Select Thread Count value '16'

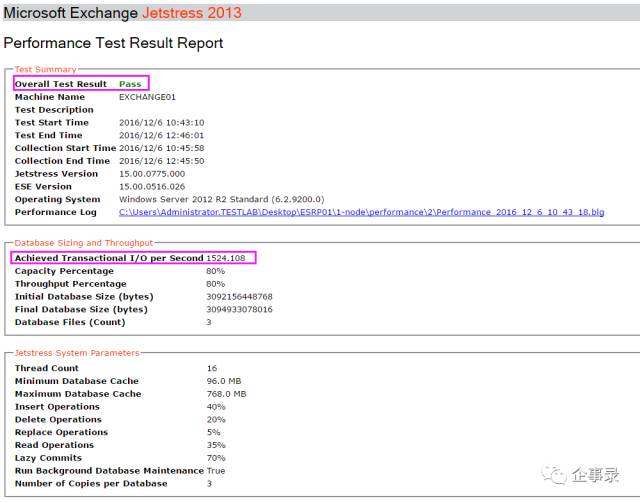[212, 368]
